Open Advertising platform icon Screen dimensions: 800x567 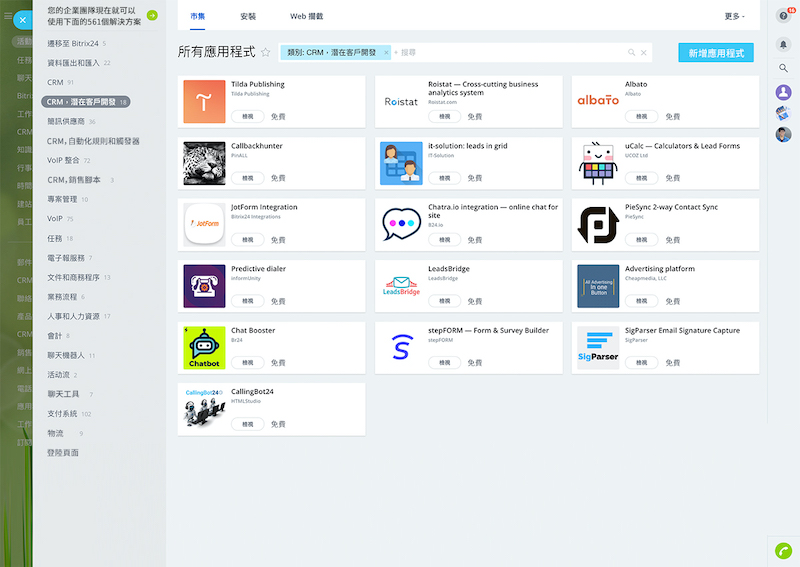pyautogui.click(x=598, y=286)
